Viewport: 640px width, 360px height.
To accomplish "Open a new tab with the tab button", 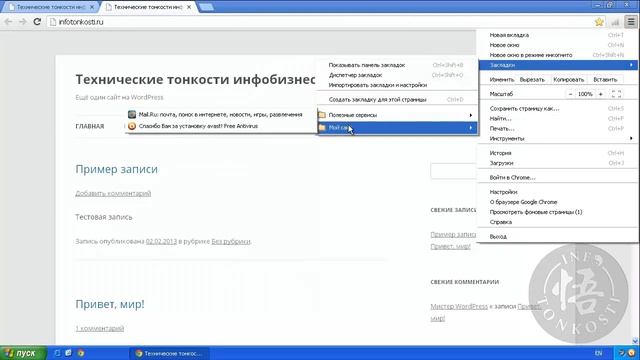I will pyautogui.click(x=206, y=7).
